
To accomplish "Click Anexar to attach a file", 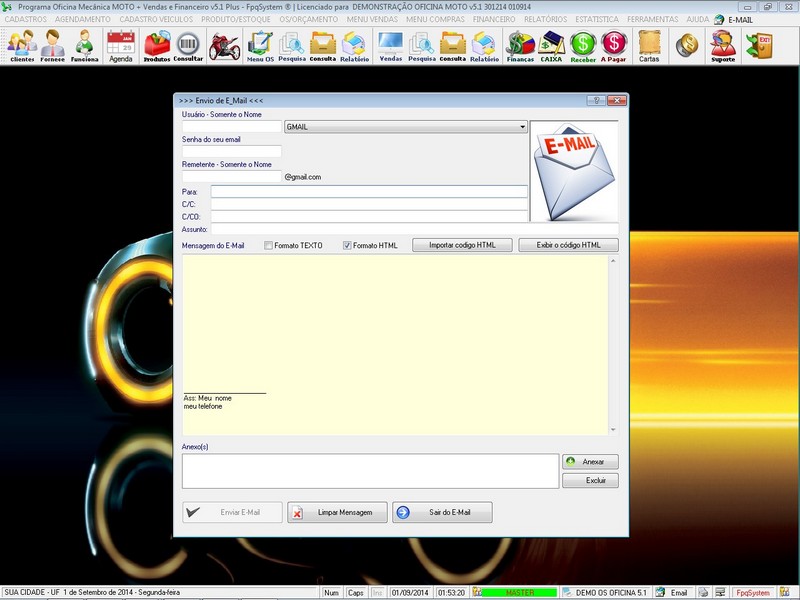I will [x=590, y=462].
